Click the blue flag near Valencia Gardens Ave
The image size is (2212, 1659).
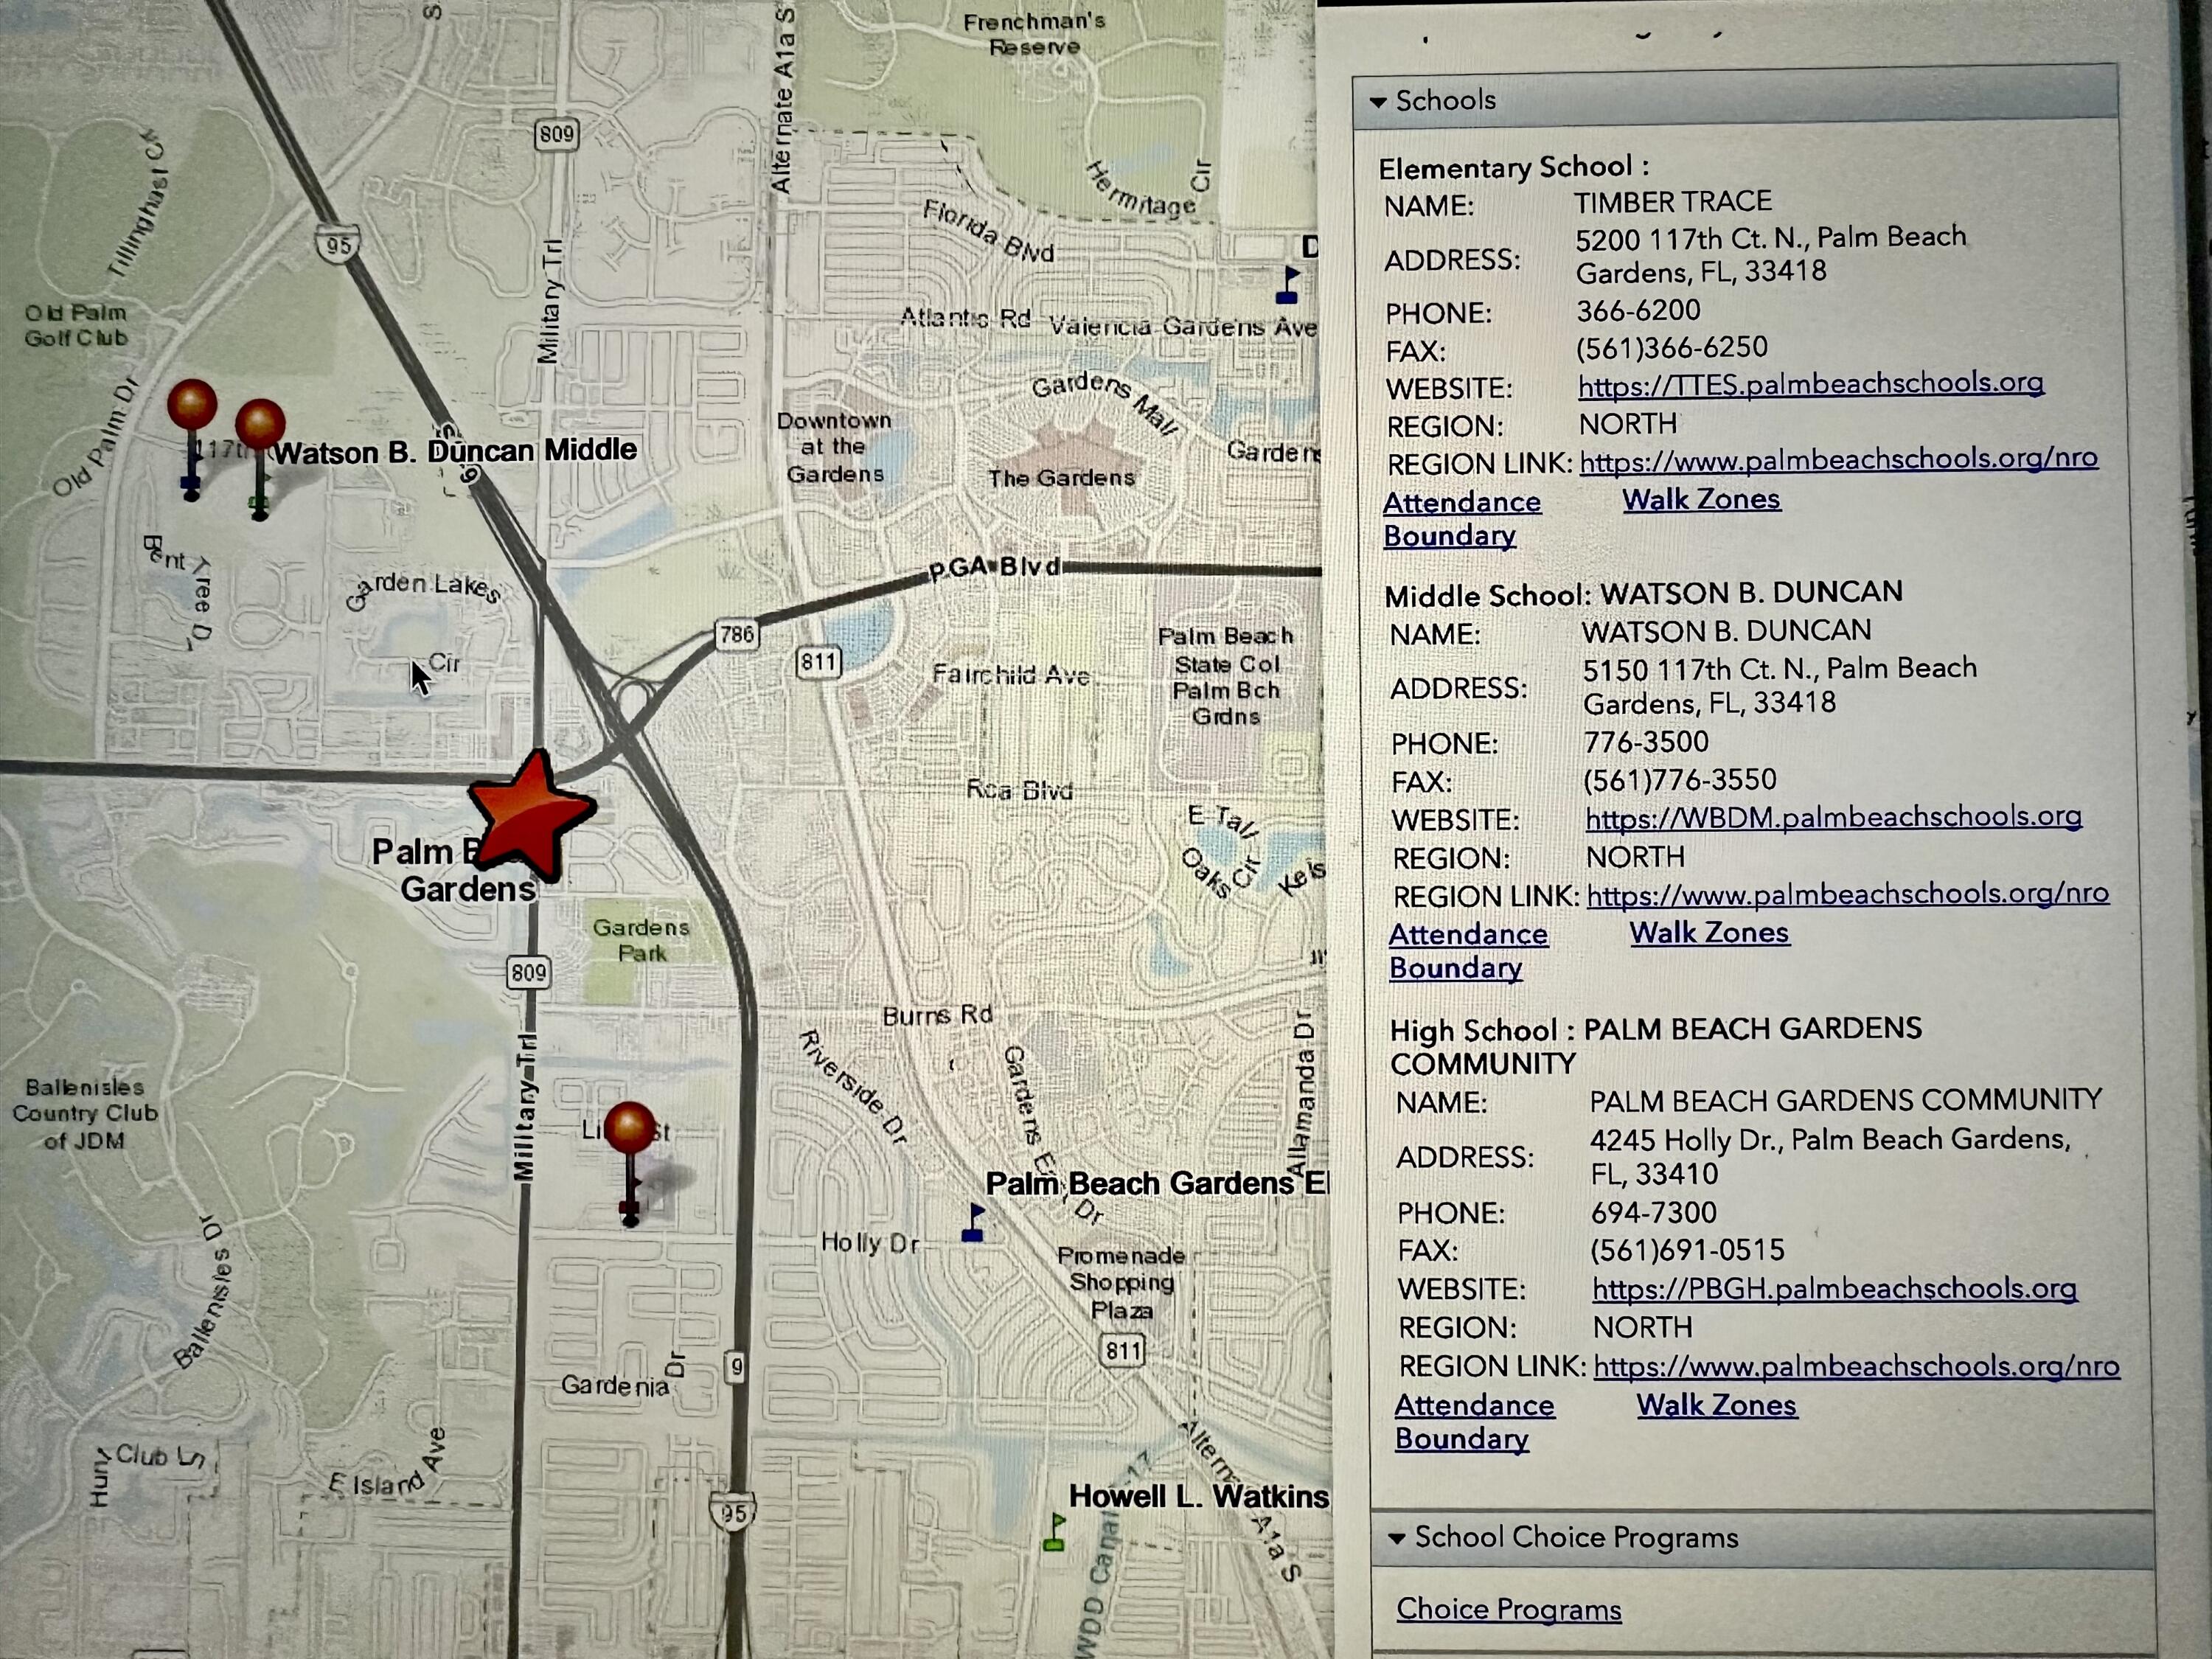tap(1288, 285)
